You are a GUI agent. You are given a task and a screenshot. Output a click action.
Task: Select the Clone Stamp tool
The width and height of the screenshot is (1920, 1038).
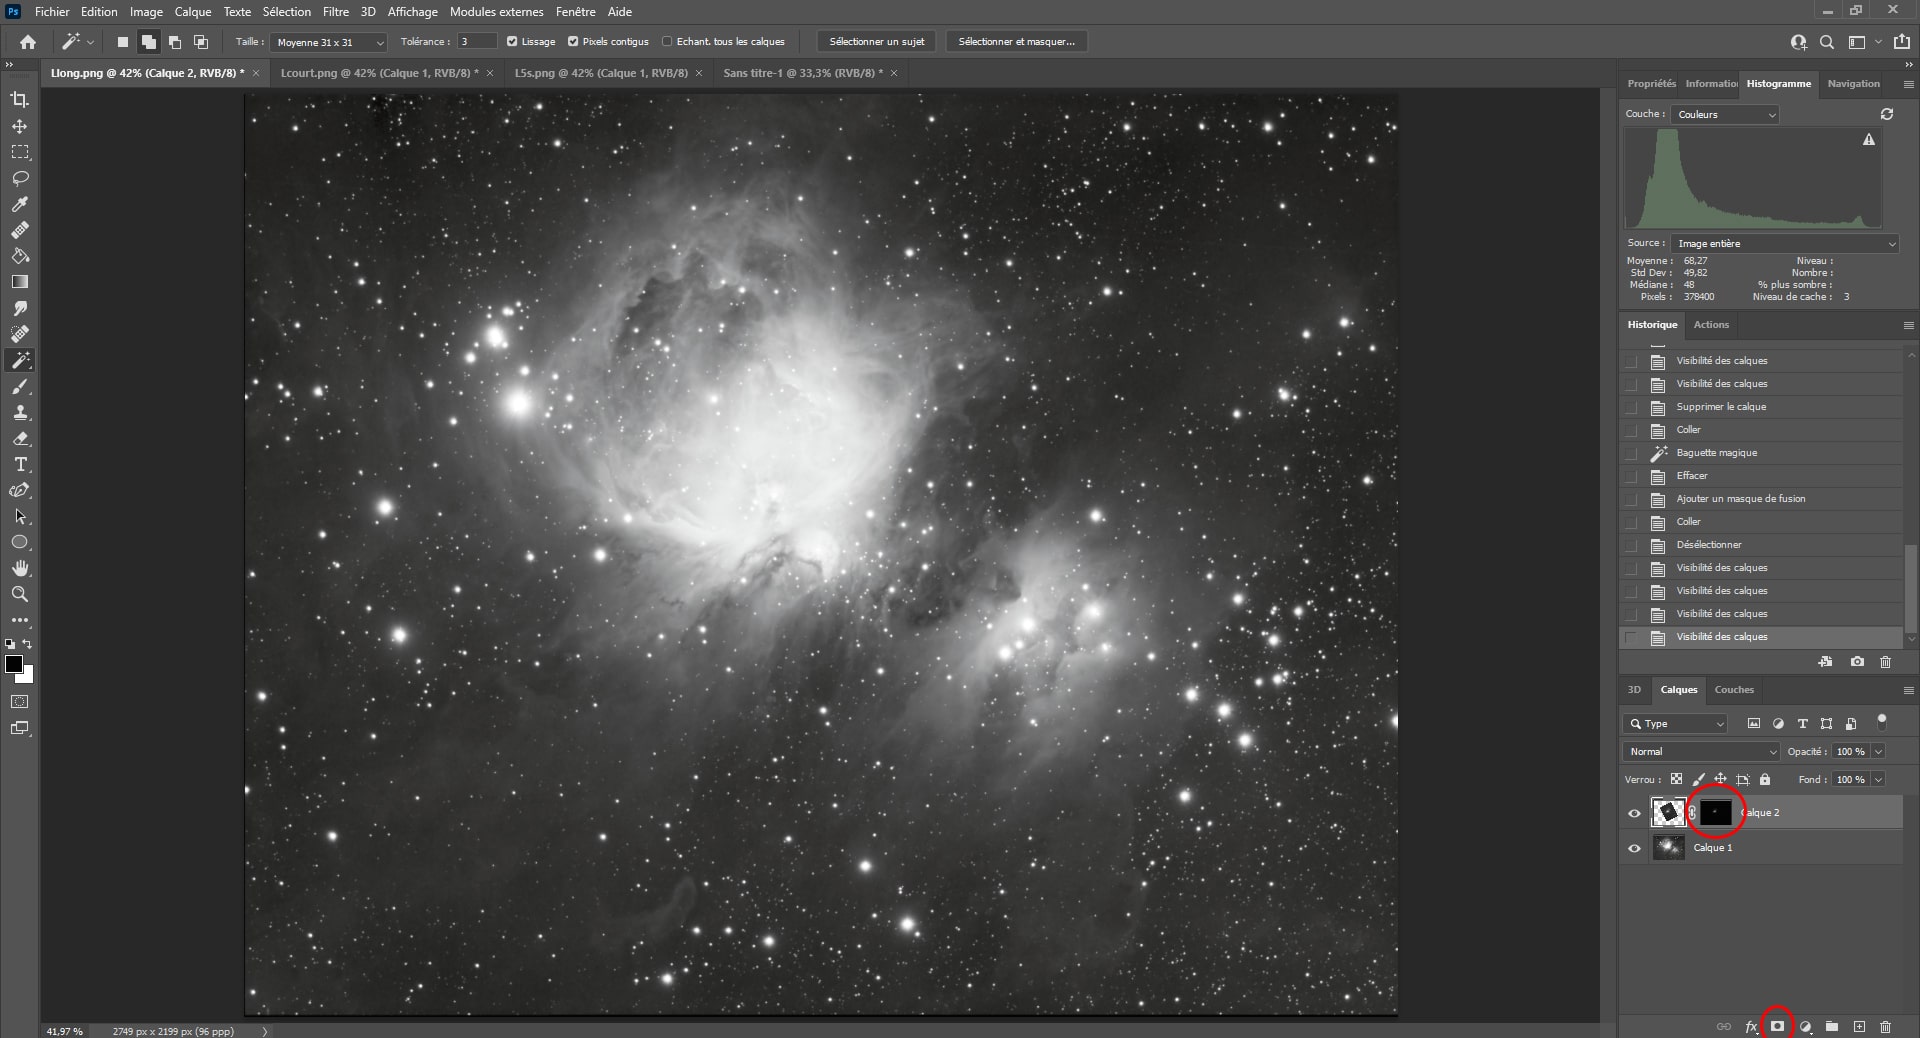pyautogui.click(x=20, y=412)
